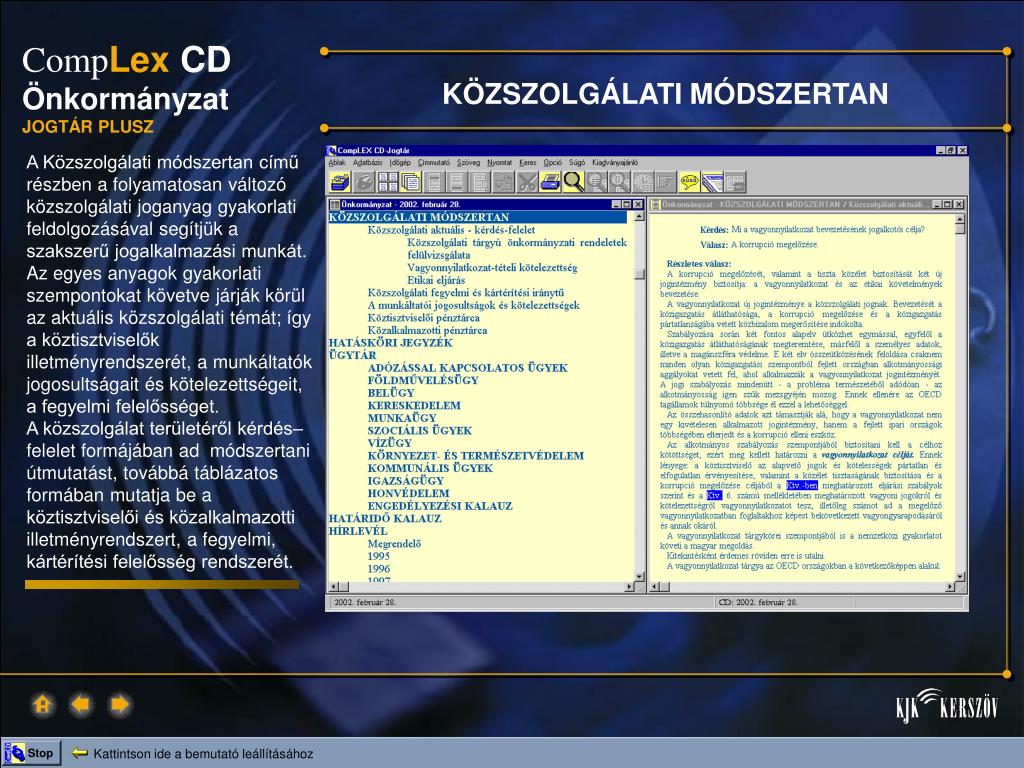Click the yellow book publications toolbar icon

point(712,182)
